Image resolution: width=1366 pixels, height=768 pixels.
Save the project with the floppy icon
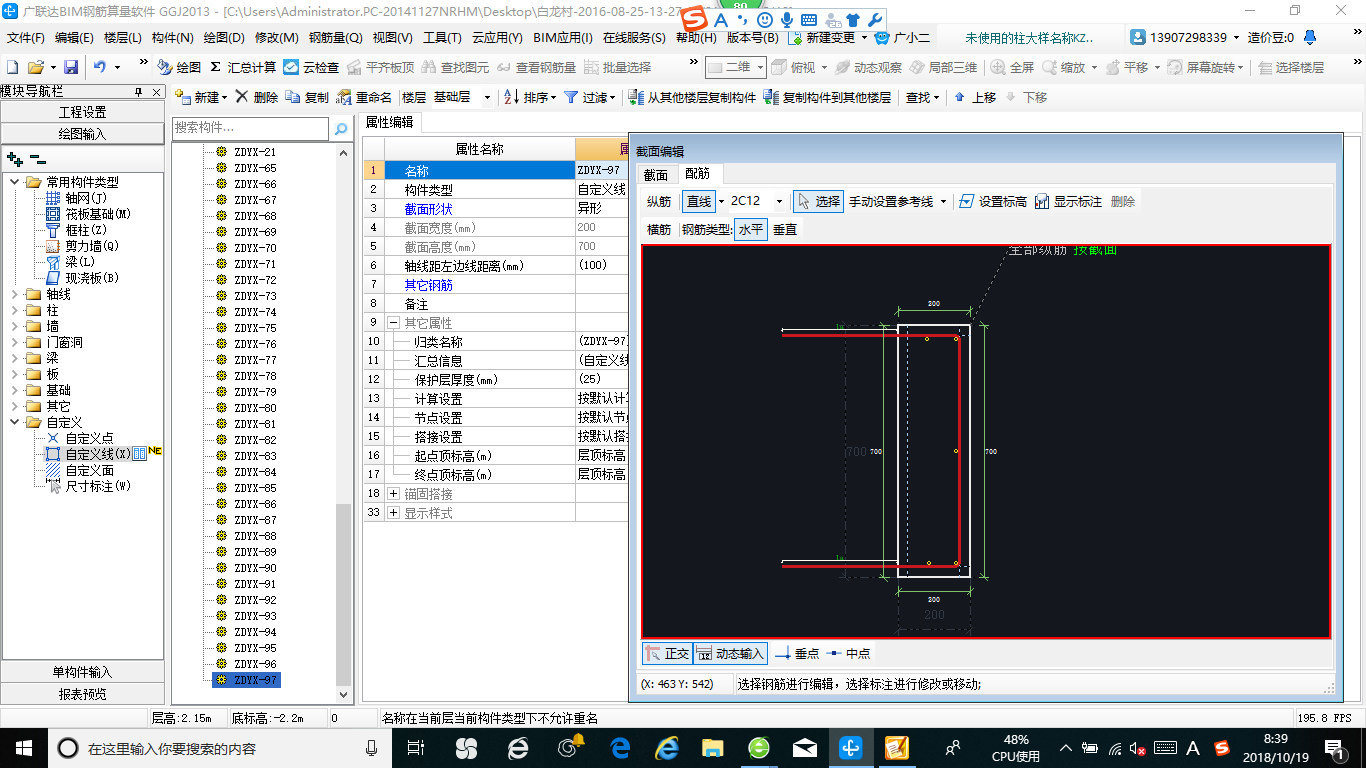[71, 67]
